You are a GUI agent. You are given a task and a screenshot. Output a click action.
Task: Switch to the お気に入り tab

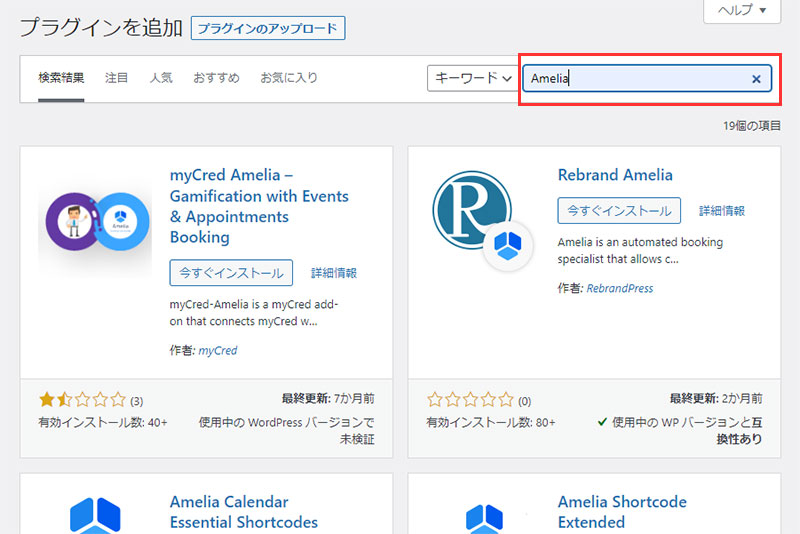point(289,78)
